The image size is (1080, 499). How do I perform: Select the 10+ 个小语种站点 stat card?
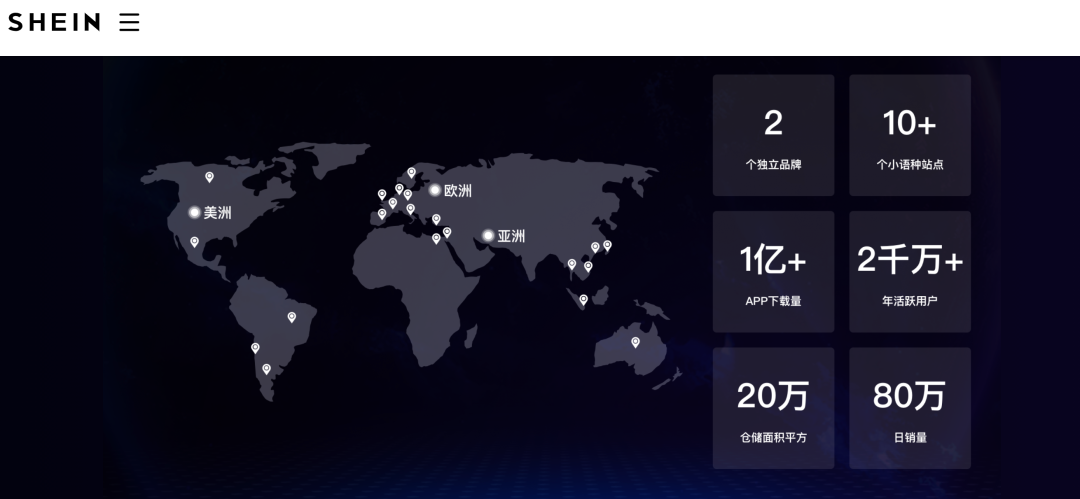910,135
